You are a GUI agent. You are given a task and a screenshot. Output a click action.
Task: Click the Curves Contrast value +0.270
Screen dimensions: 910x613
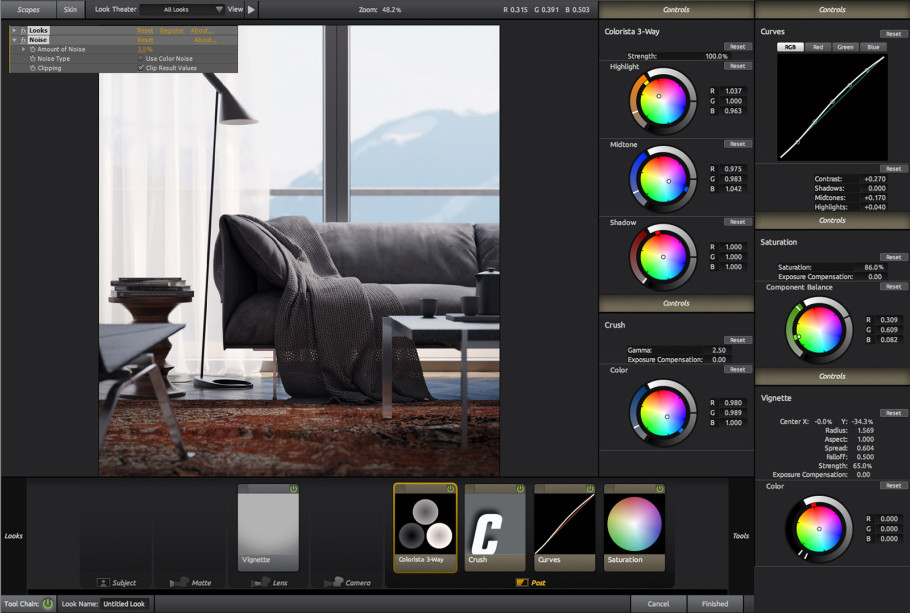tap(875, 179)
